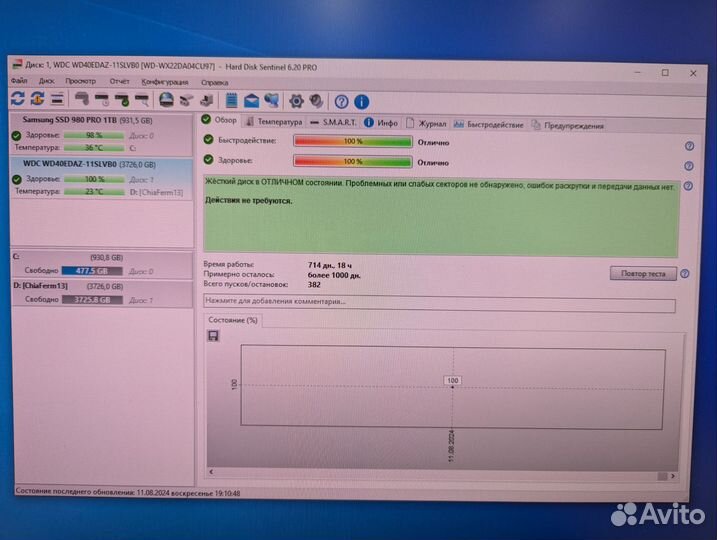Click the Действия не требуются text
717x540 pixels.
tap(248, 200)
